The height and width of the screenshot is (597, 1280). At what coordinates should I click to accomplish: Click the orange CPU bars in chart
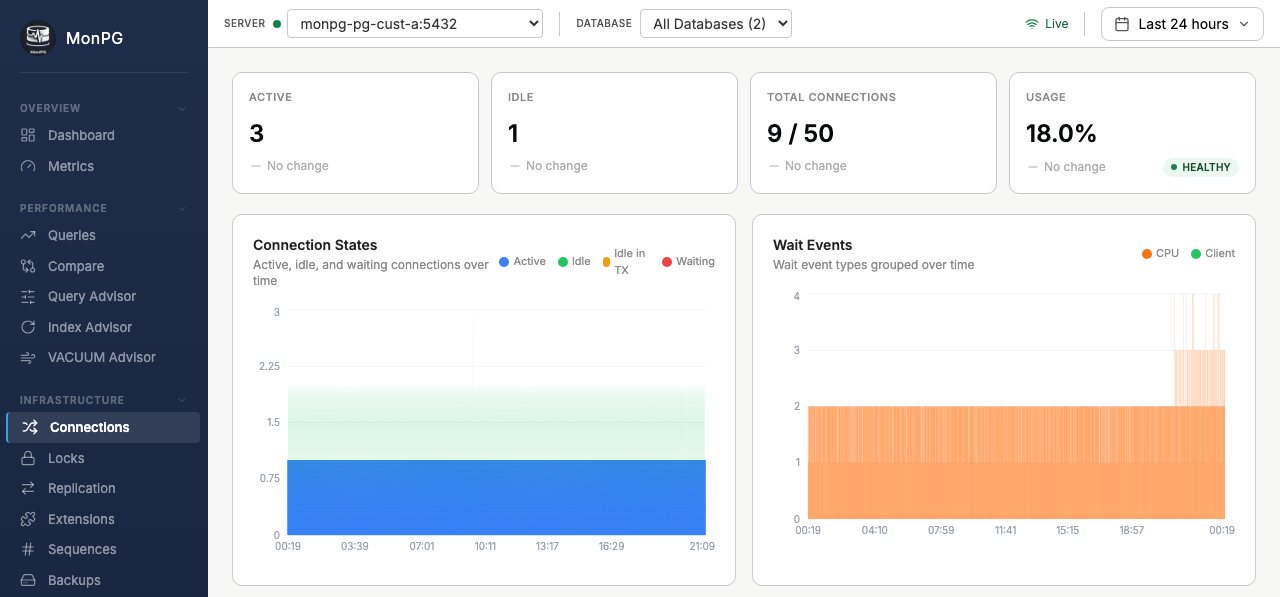point(1015,462)
